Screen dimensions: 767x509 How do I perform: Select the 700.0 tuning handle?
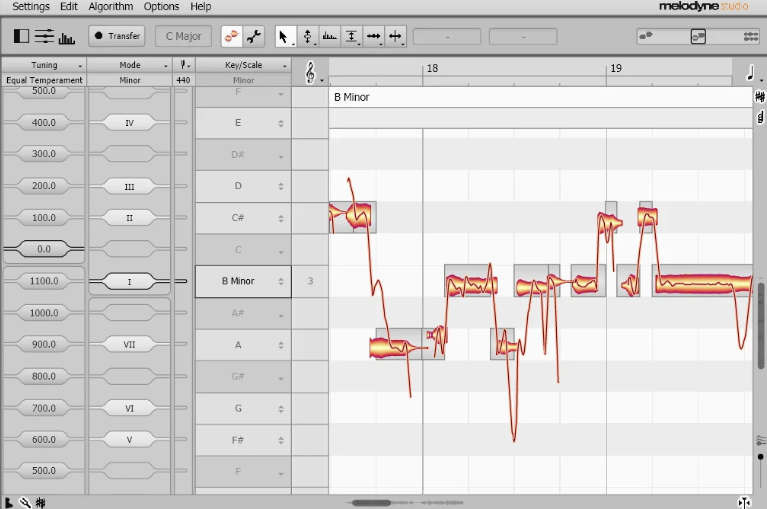(x=44, y=408)
